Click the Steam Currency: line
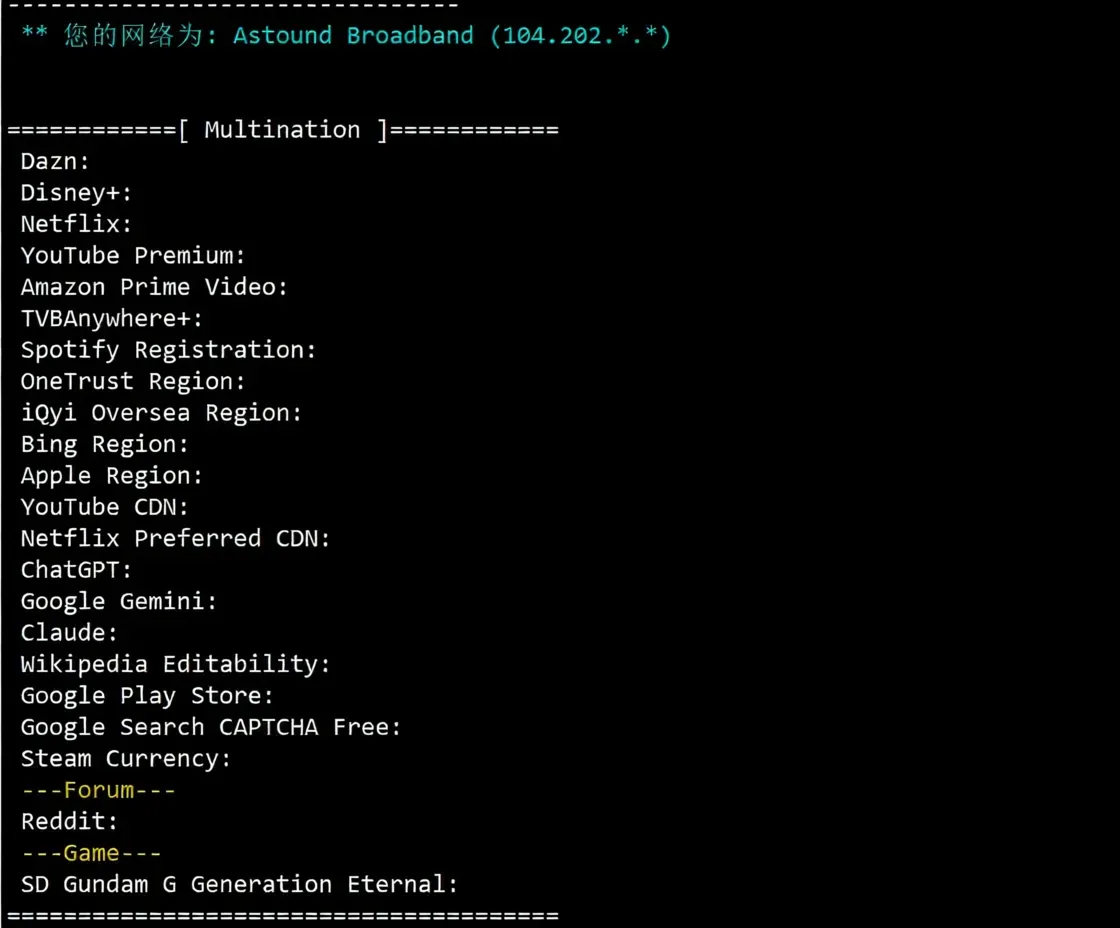 coord(126,759)
